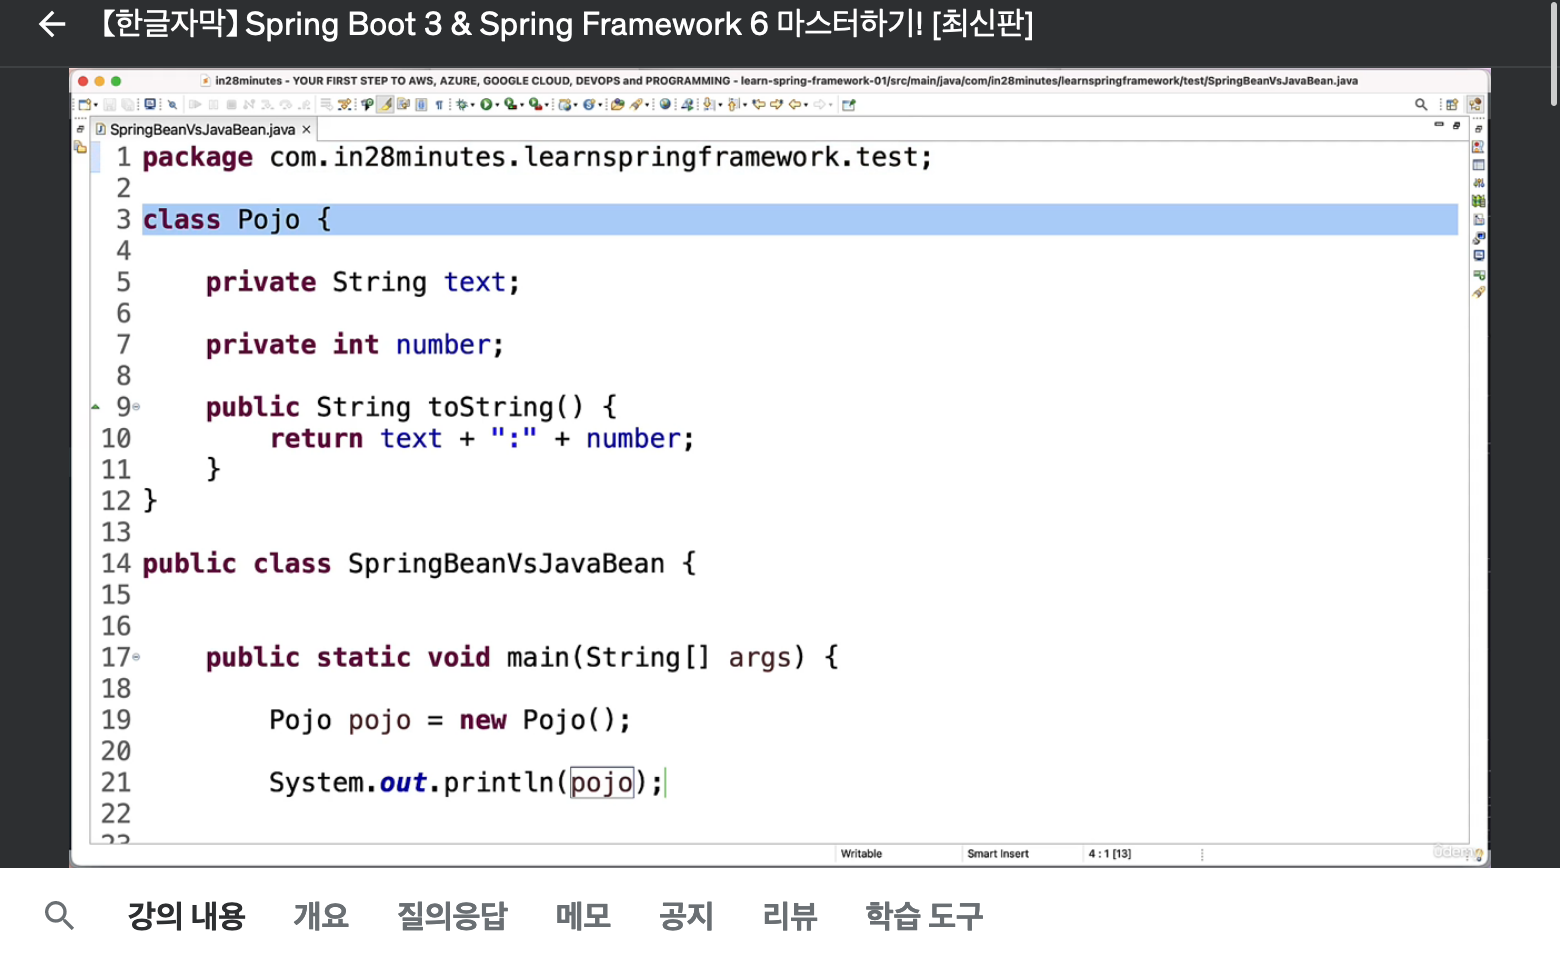Click the Coverage launch icon
The image size is (1560, 960).
pos(509,104)
